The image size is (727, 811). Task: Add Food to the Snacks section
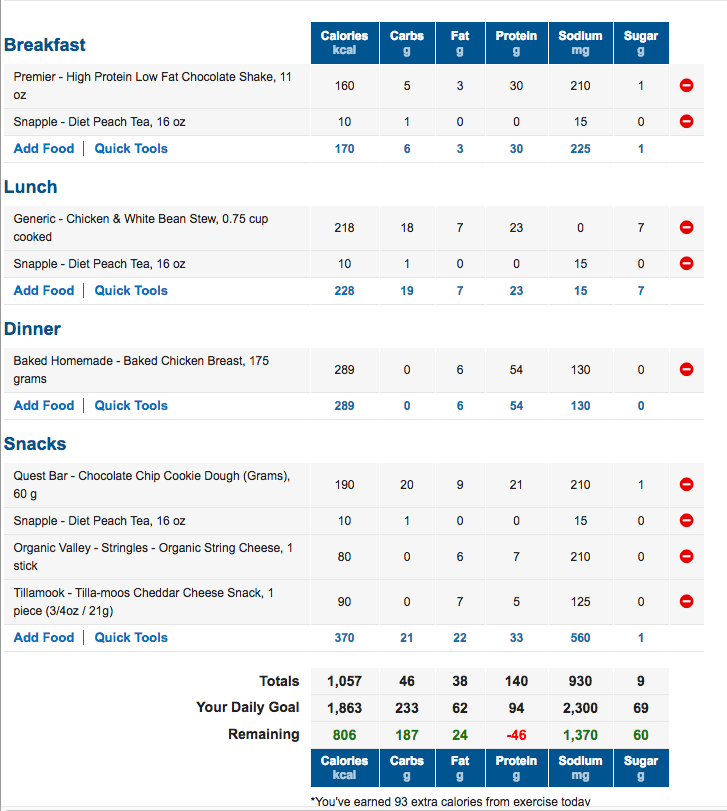[x=44, y=638]
